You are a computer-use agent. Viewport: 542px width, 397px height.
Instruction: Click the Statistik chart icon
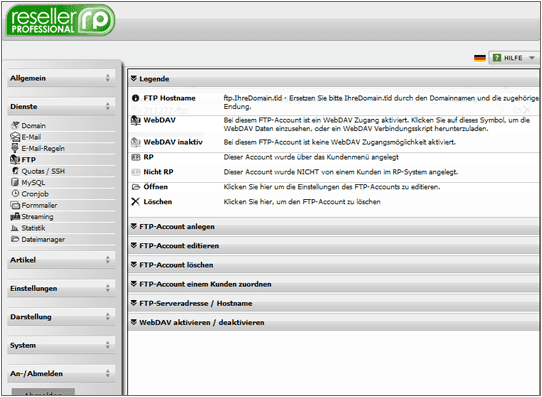[x=15, y=228]
